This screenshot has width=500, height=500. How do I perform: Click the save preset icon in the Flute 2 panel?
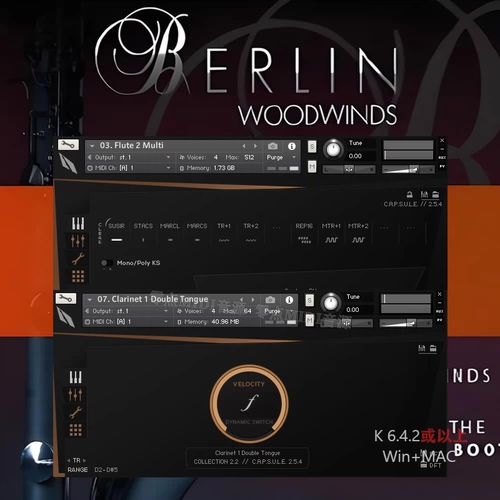(x=424, y=194)
